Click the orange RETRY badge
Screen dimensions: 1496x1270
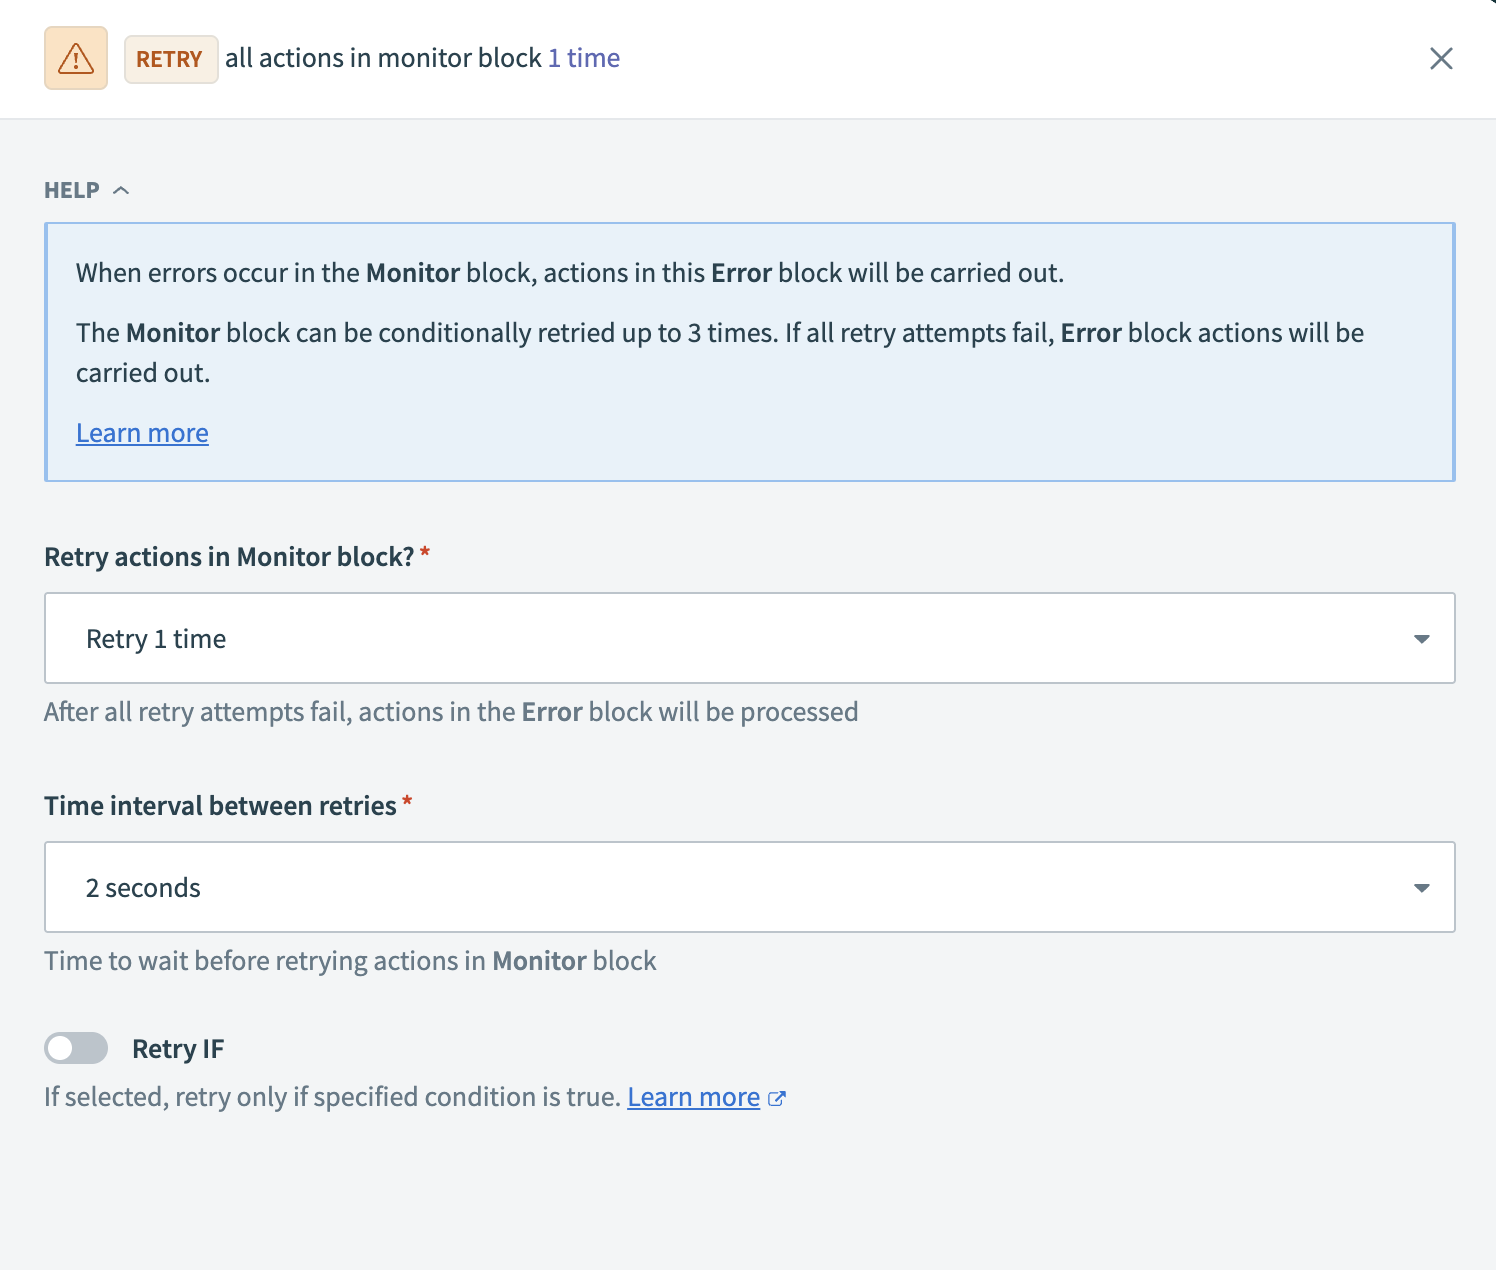coord(171,59)
